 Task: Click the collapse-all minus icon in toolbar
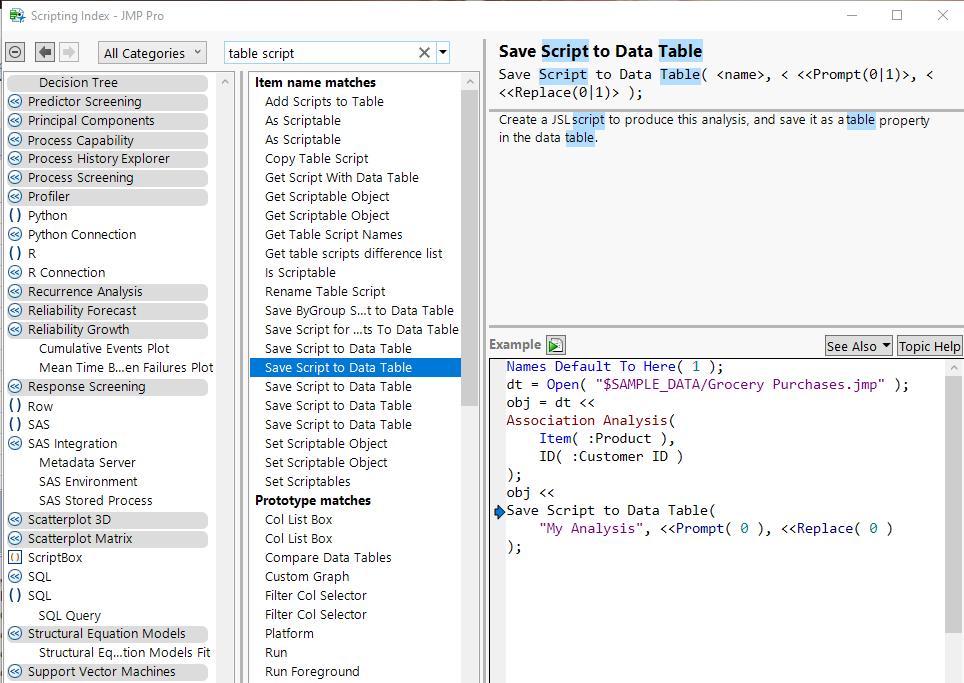[16, 52]
